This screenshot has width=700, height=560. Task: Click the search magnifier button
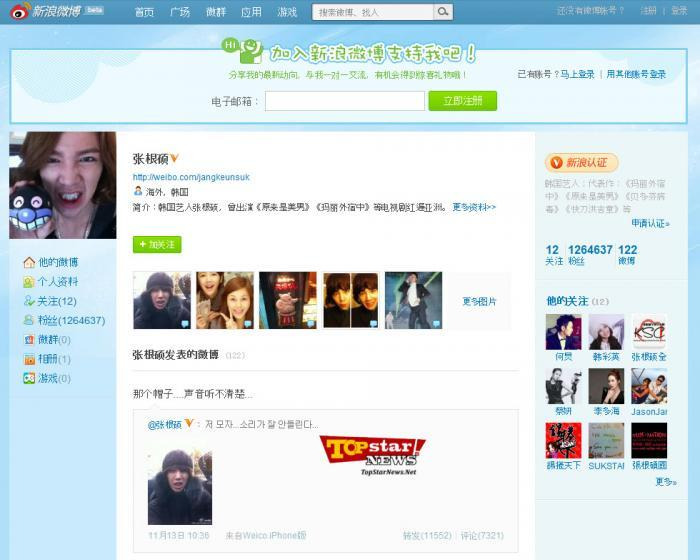(443, 12)
